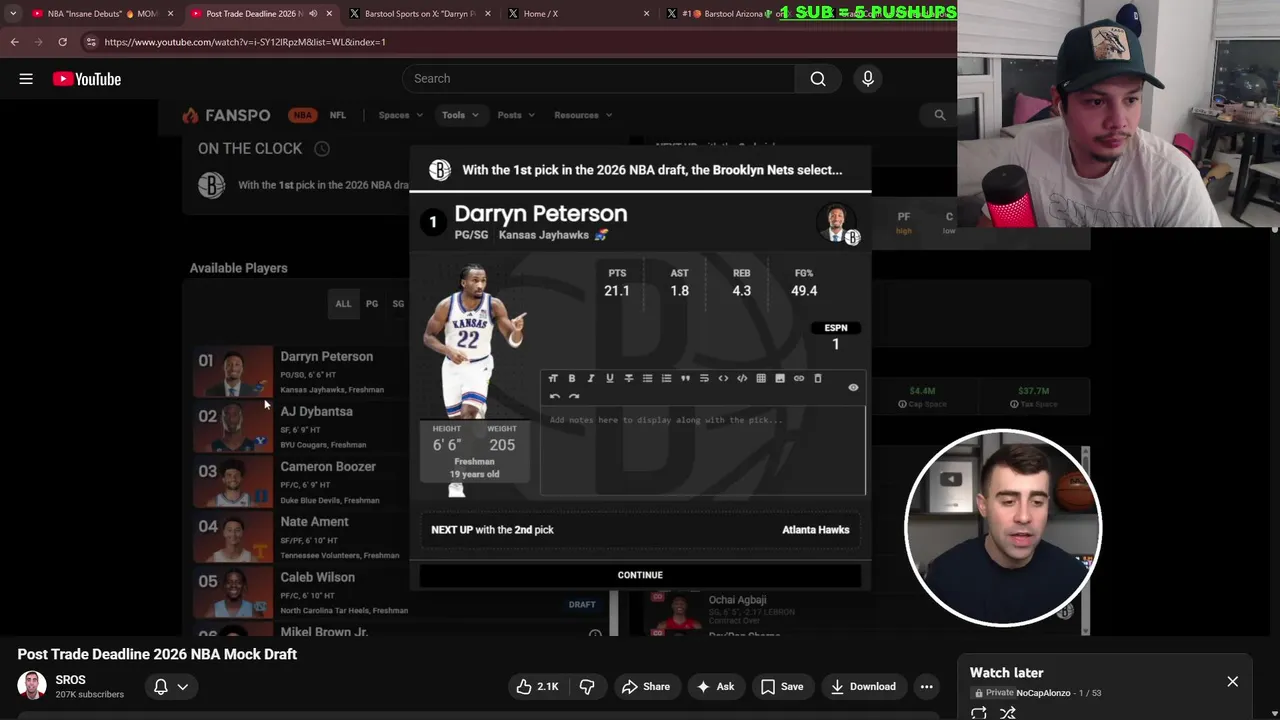Open the notification bell for SROS
The image size is (1280, 720).
coord(160,686)
